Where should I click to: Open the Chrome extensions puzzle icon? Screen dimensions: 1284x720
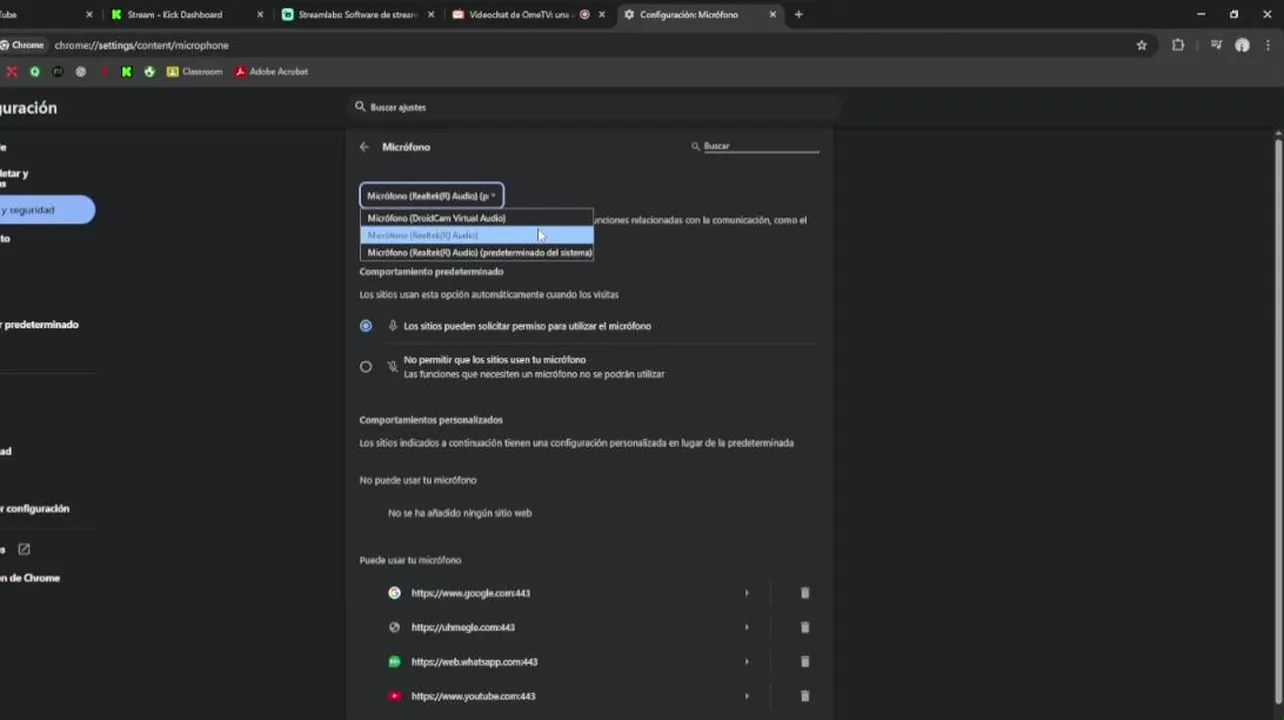click(1178, 45)
